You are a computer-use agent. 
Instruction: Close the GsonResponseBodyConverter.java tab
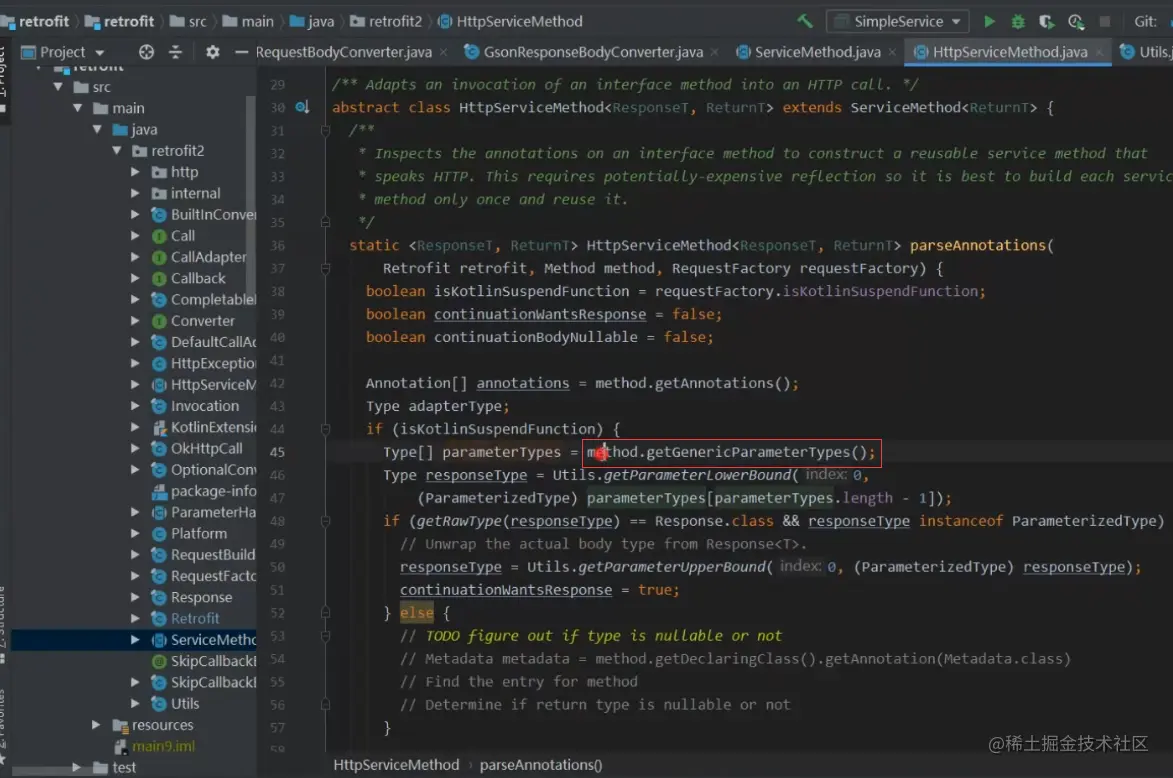[x=714, y=52]
